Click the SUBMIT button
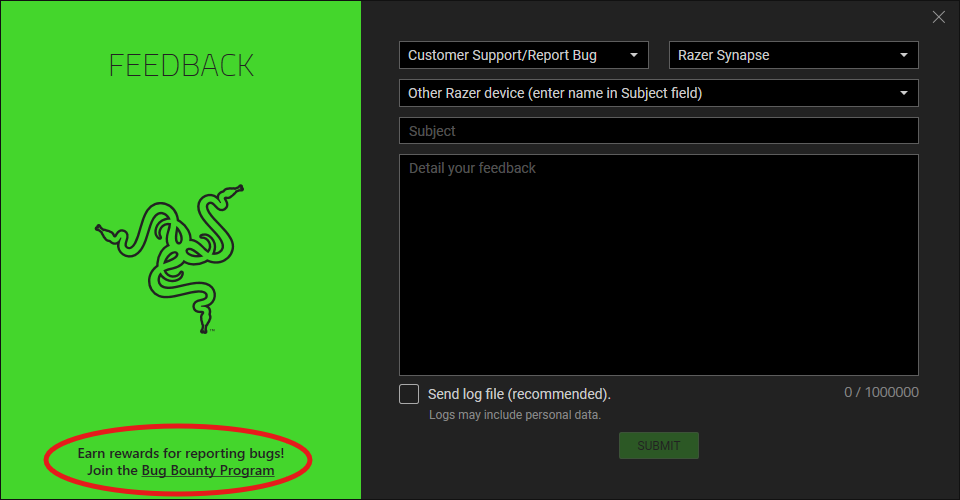Screen dimensions: 960x500 coord(659,446)
